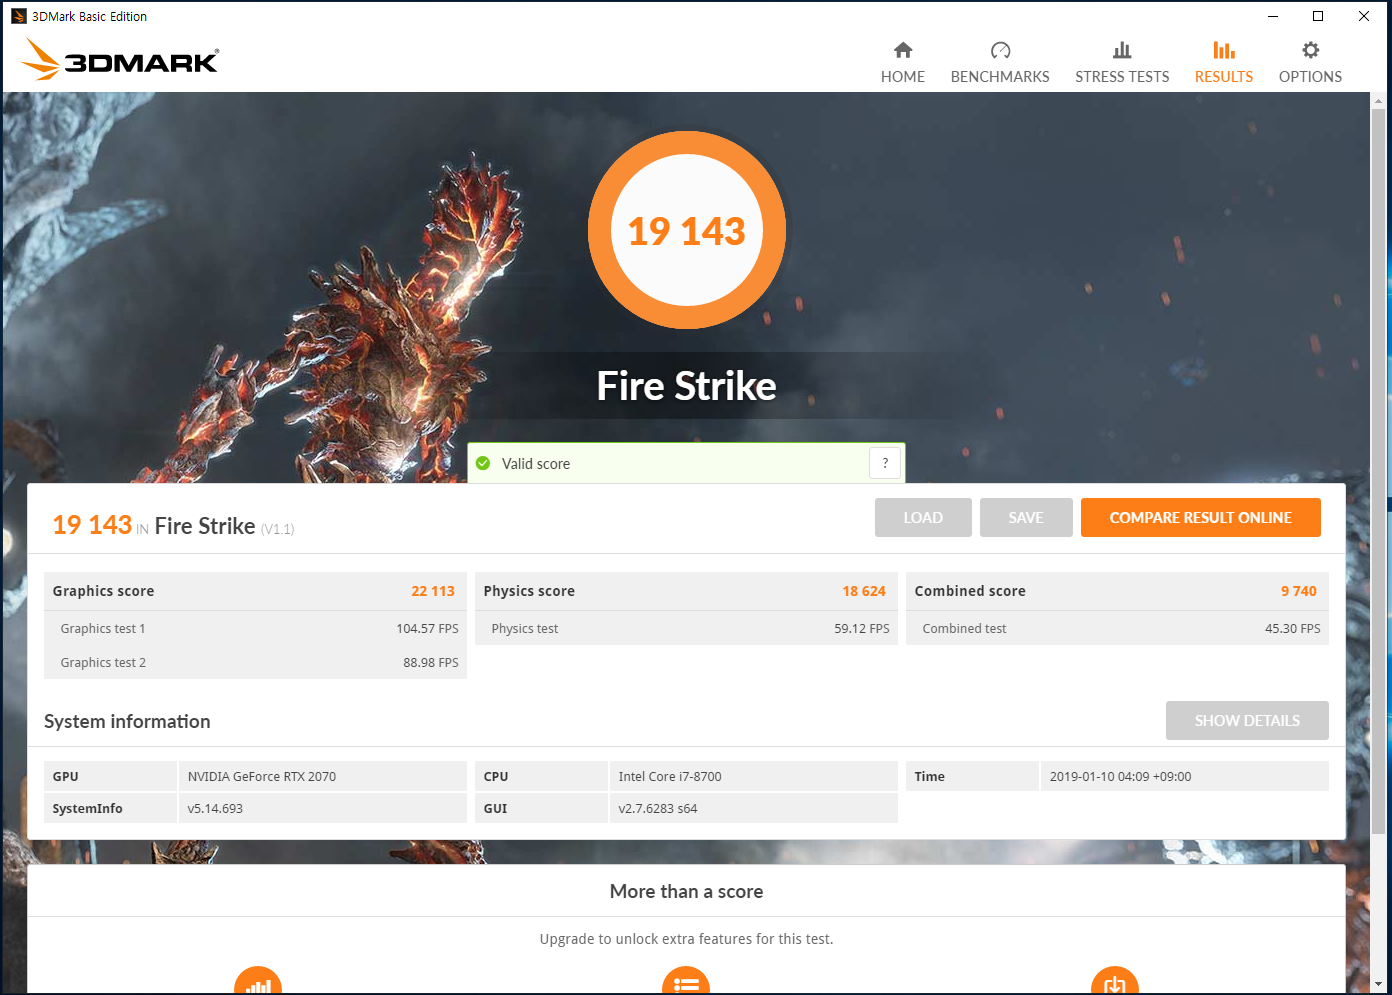Click Graphics test 1 row 104.57 FPS

[x=256, y=628]
